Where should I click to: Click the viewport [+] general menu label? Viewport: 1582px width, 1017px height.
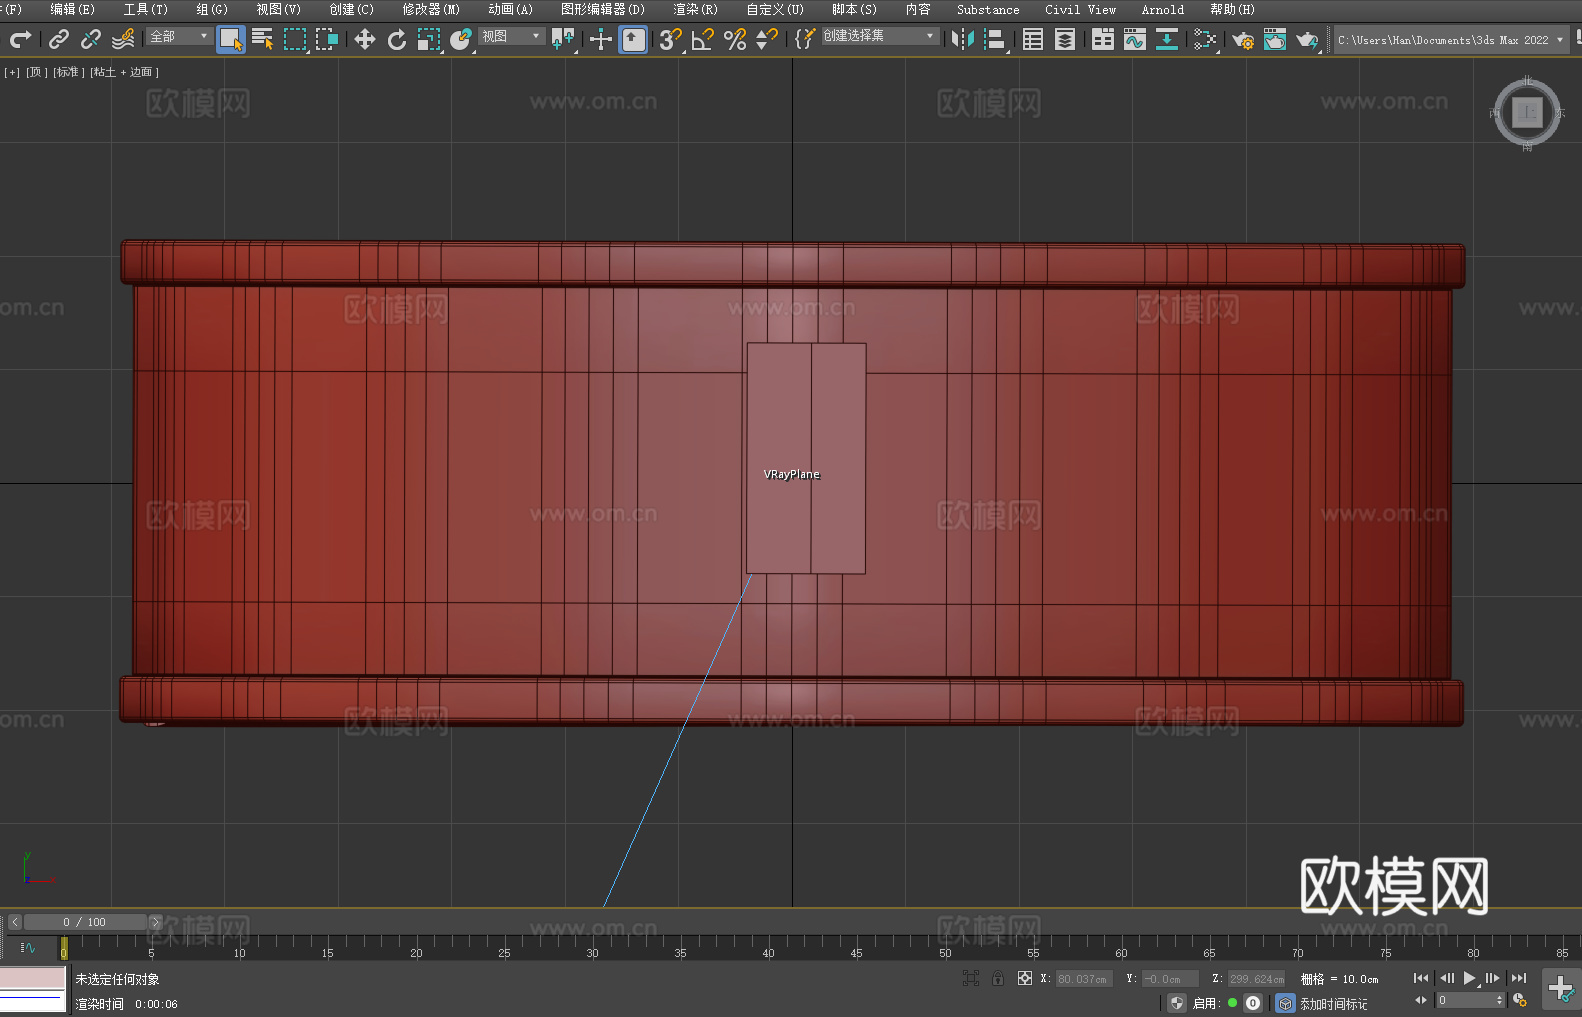point(12,72)
